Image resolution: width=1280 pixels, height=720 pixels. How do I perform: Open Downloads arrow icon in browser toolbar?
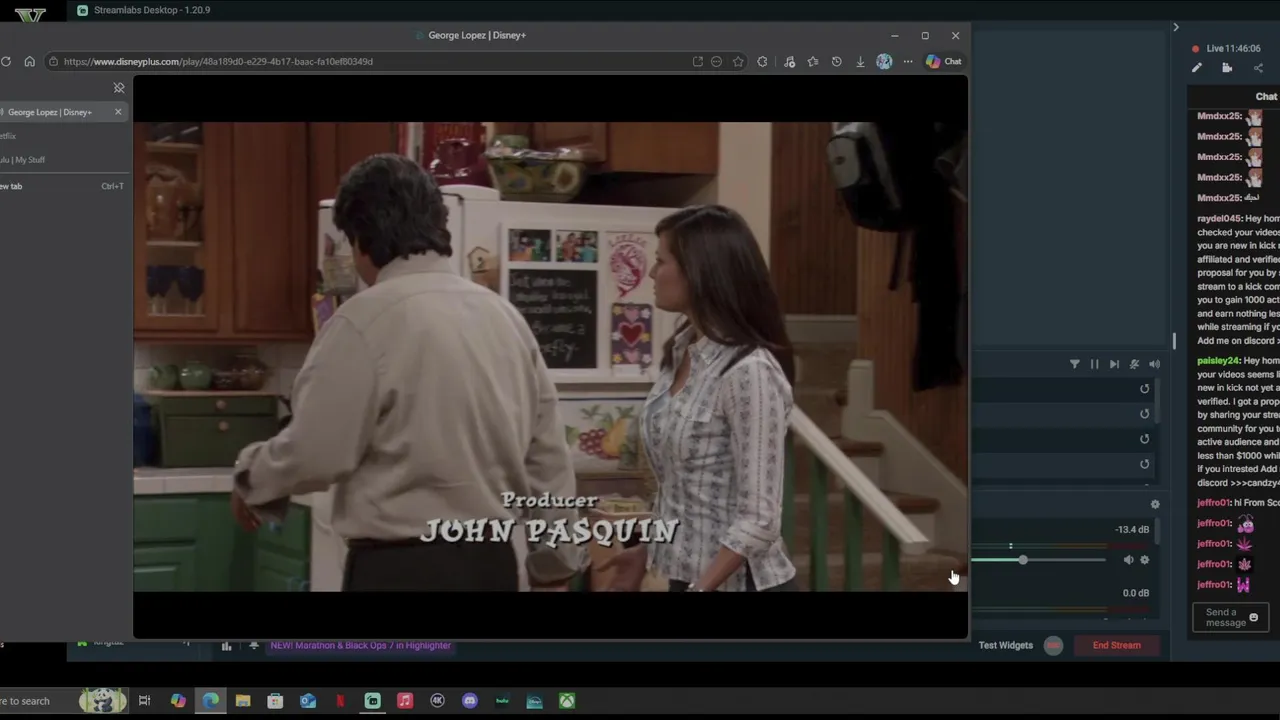pyautogui.click(x=860, y=62)
